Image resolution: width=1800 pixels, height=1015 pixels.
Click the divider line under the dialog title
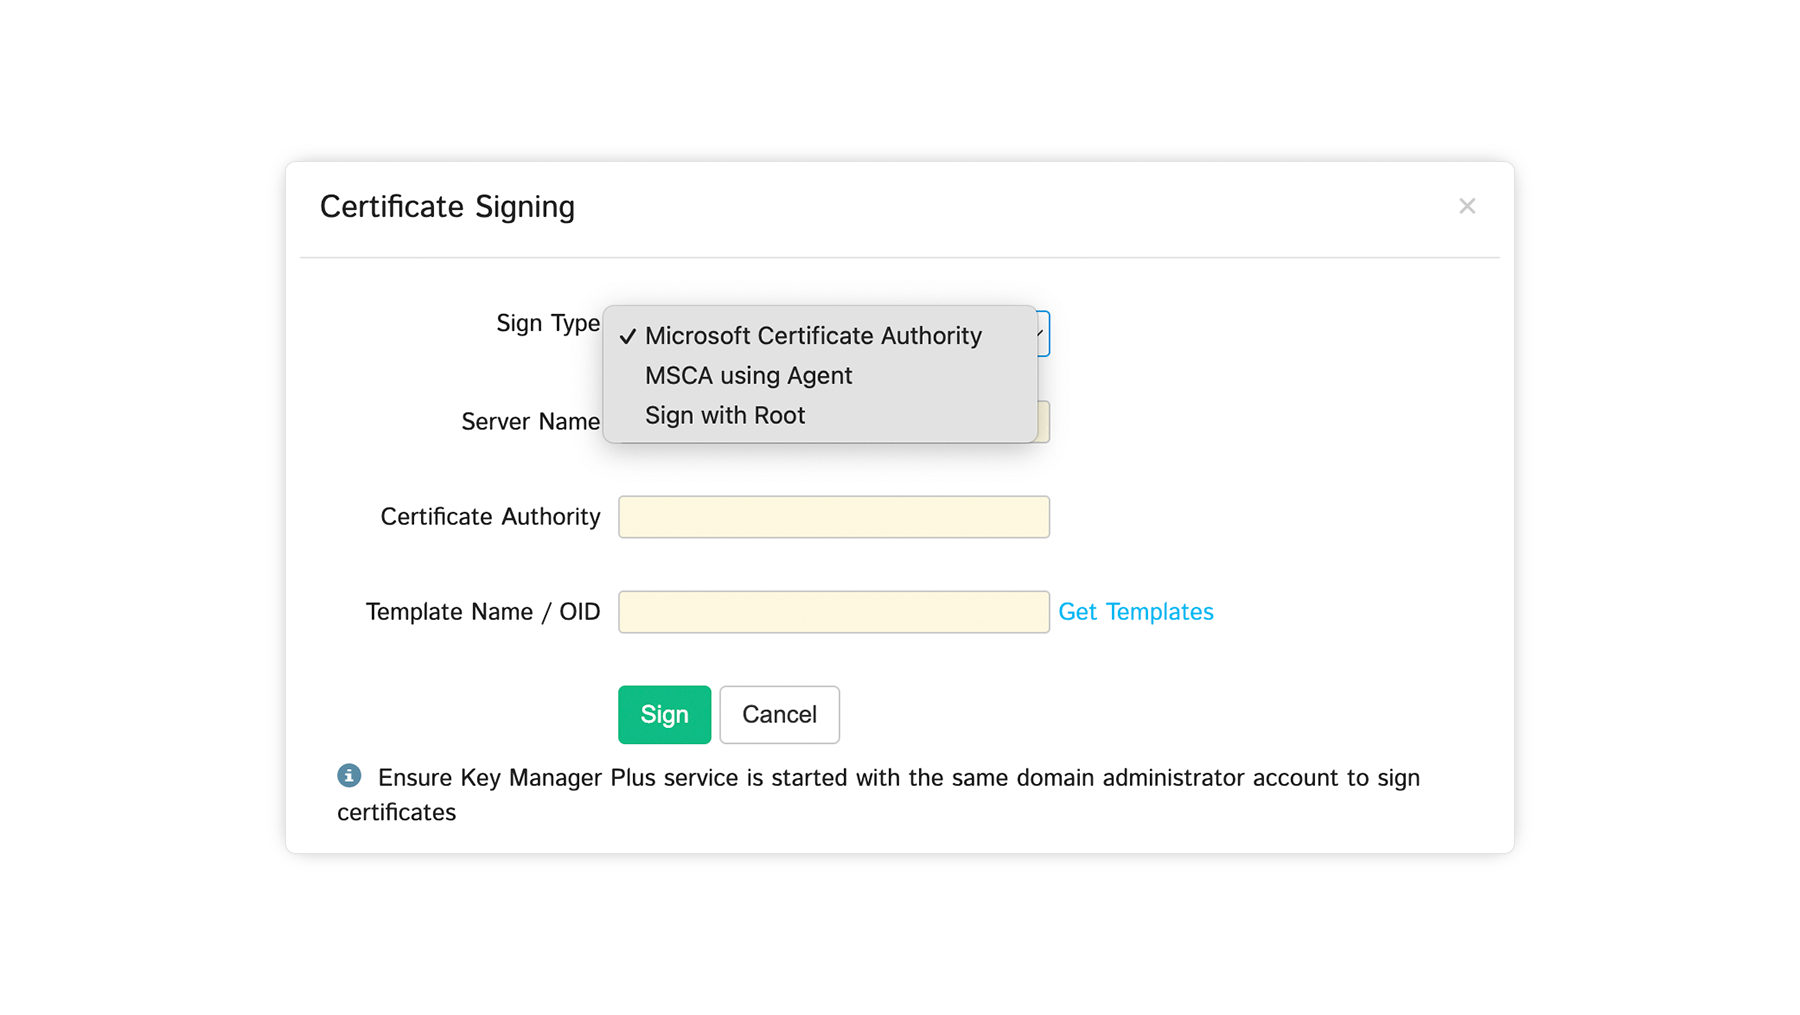[899, 258]
